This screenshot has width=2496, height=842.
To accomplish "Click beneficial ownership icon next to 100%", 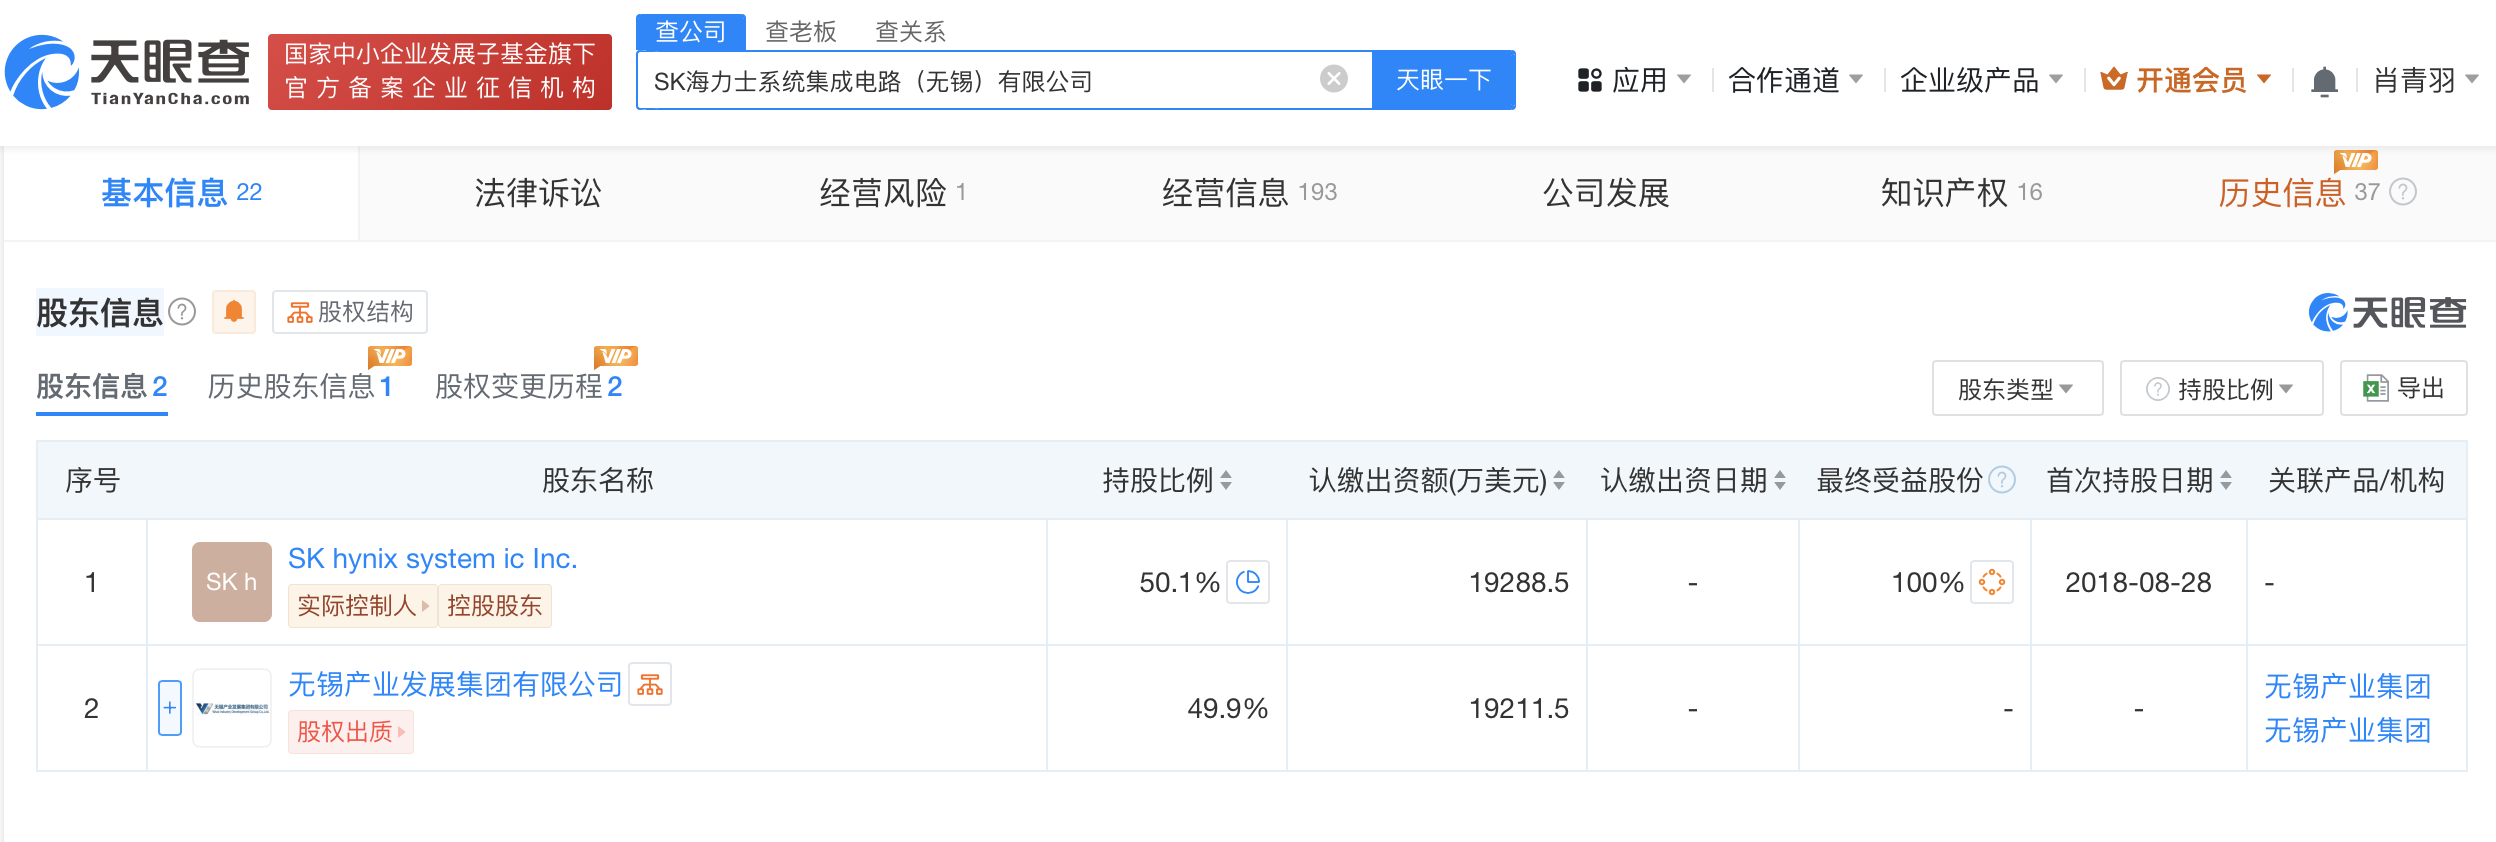I will tap(1991, 582).
